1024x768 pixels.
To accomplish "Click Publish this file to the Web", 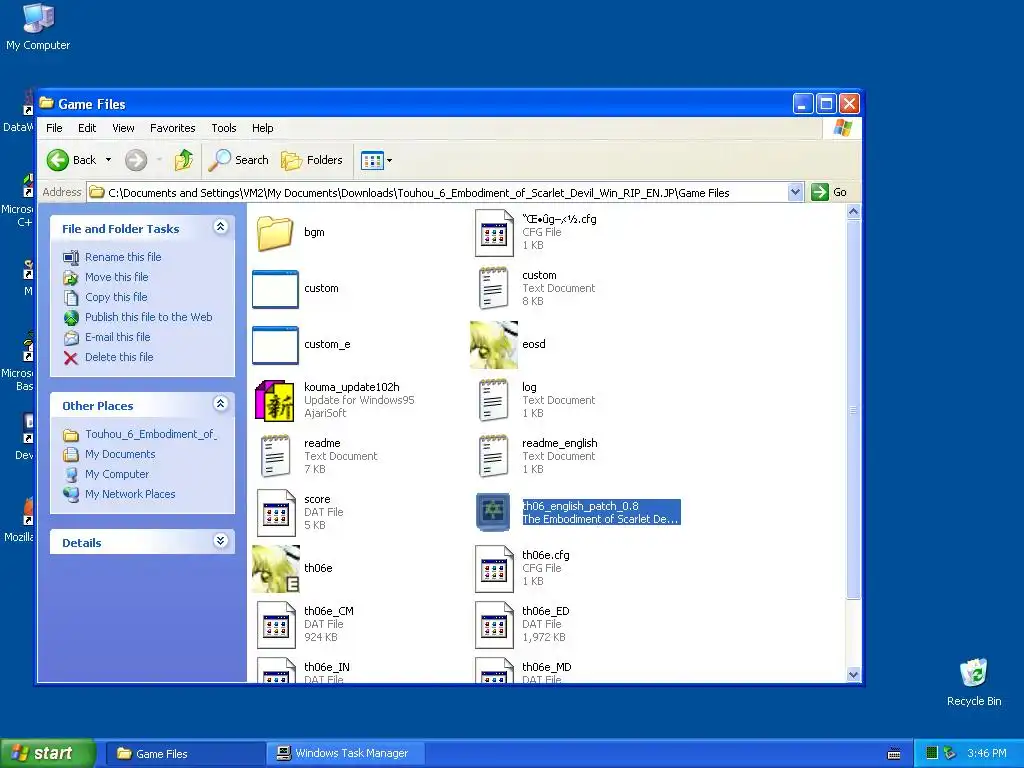I will [x=148, y=317].
